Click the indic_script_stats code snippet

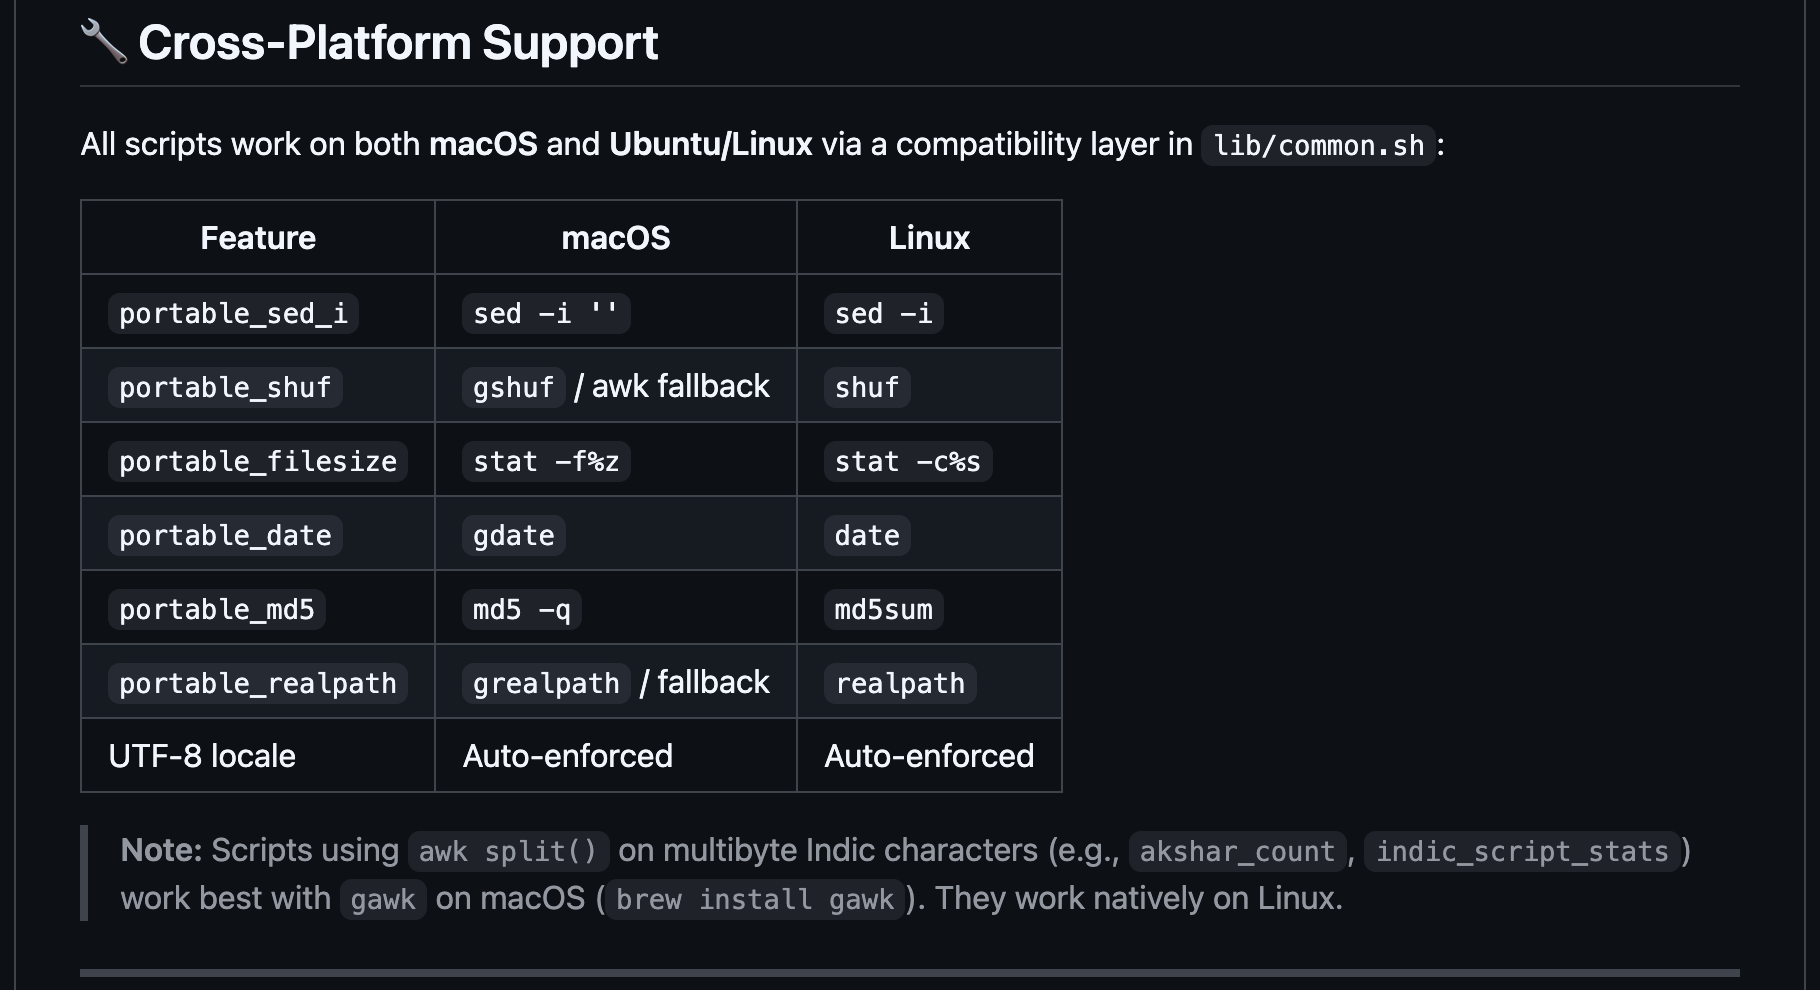(1521, 852)
